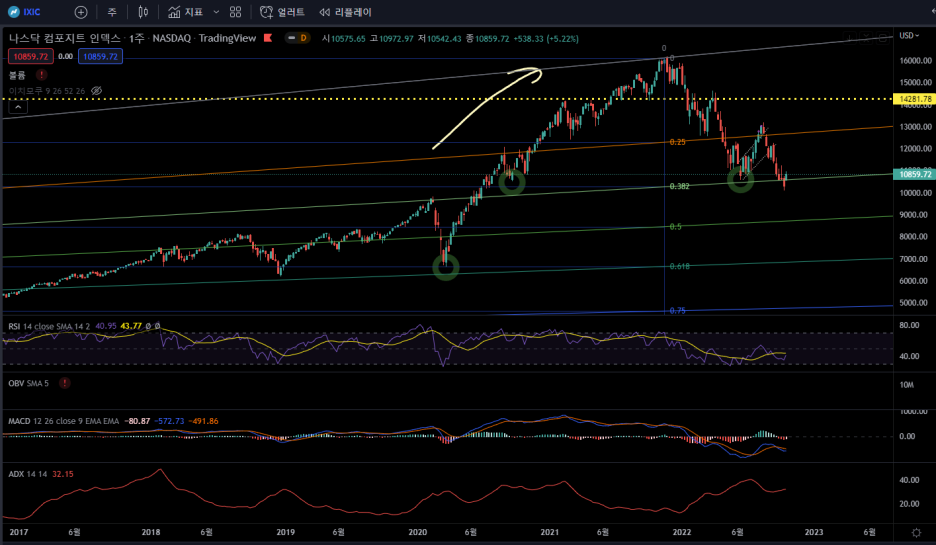Image resolution: width=936 pixels, height=545 pixels.
Task: Click the 0.382 Fibonacci level label
Action: 679,186
